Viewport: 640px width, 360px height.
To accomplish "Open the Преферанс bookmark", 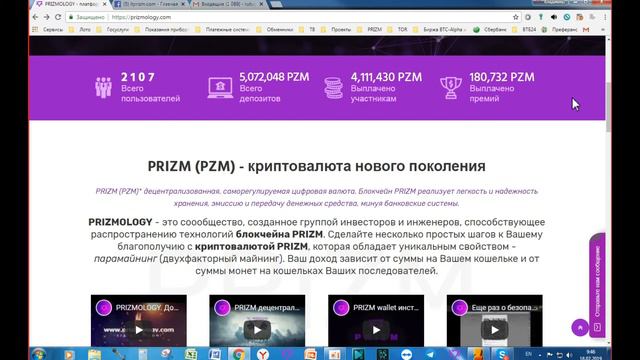I will (x=560, y=29).
